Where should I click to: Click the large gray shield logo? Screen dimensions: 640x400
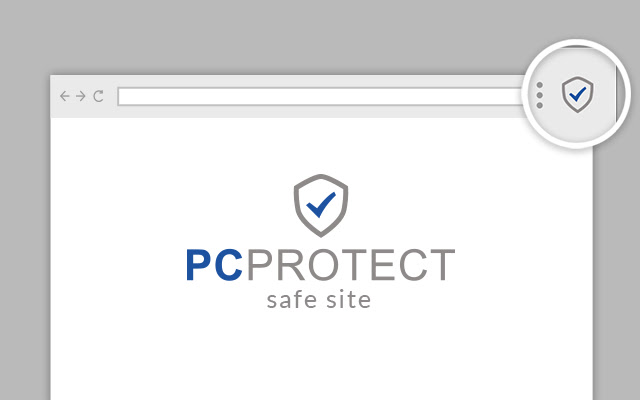[321, 205]
